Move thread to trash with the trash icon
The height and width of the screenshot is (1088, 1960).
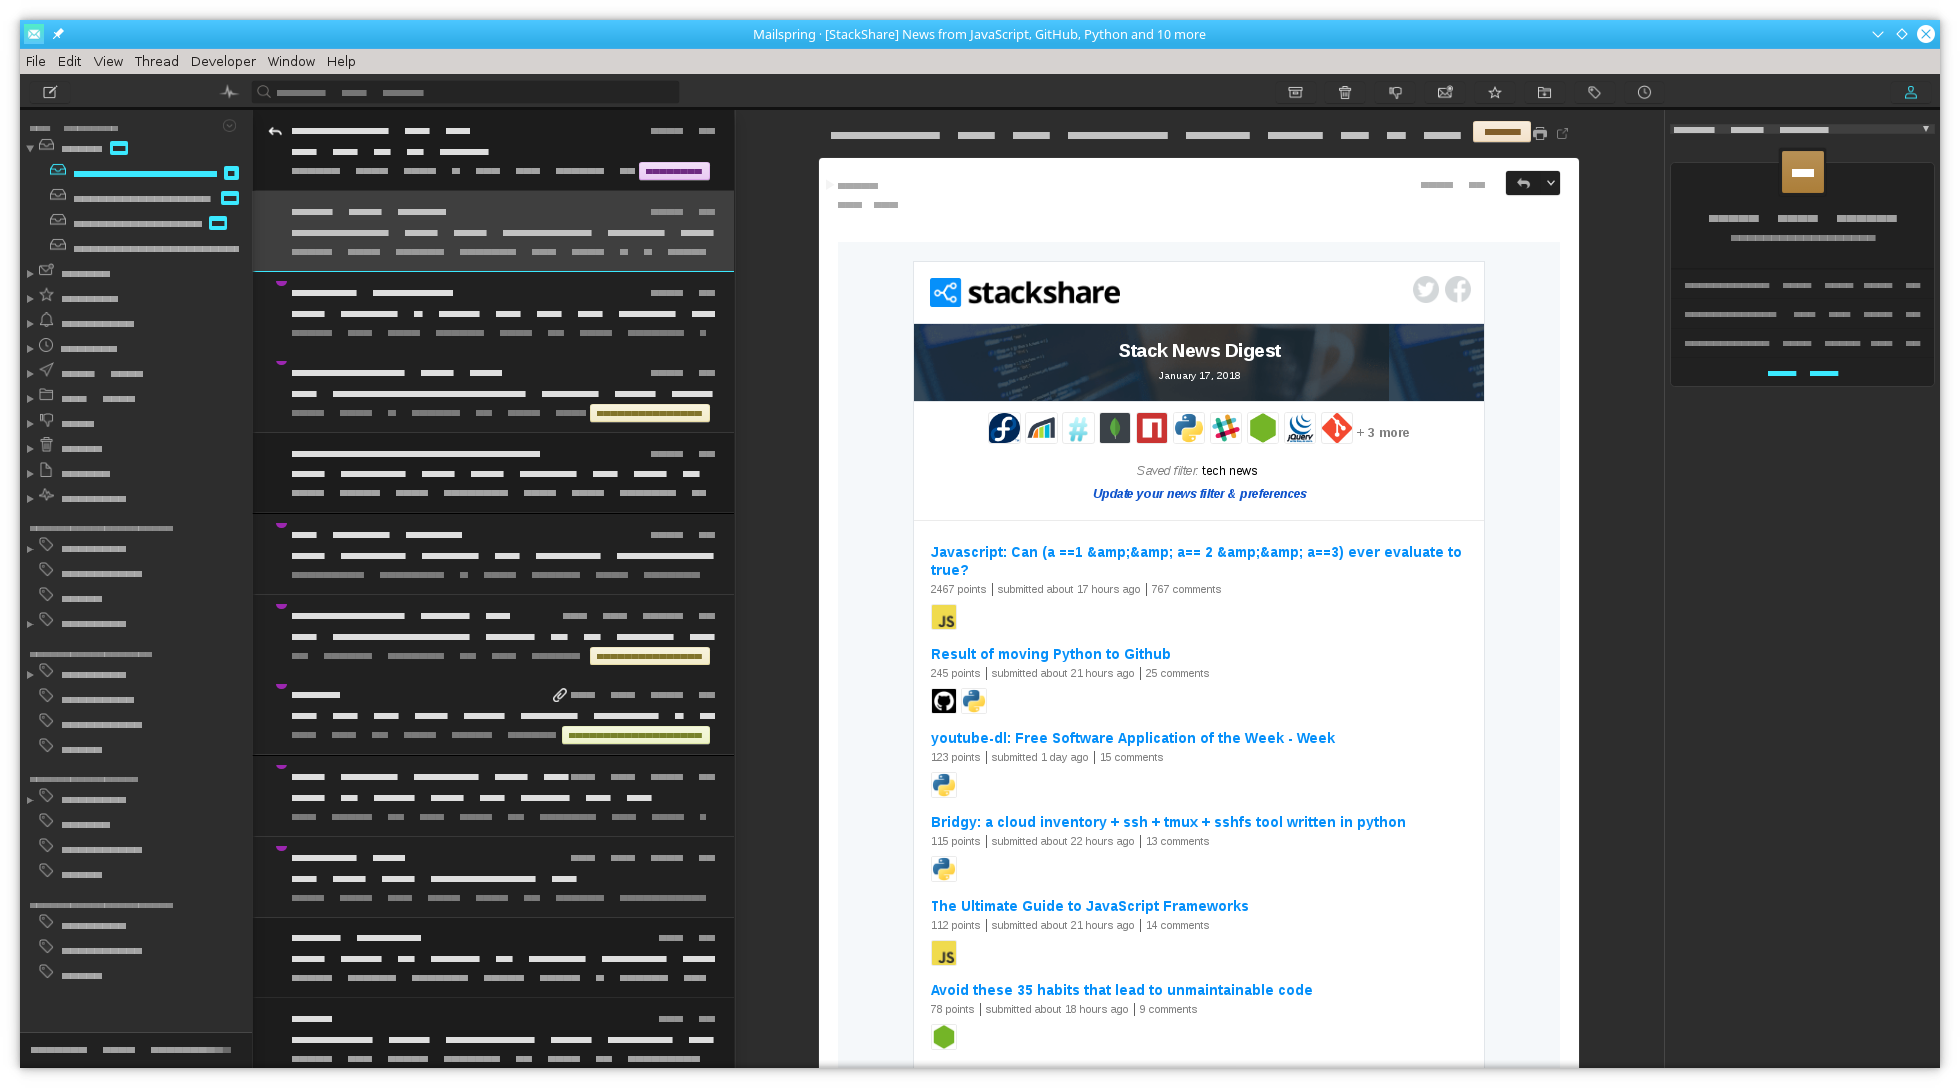tap(1345, 92)
